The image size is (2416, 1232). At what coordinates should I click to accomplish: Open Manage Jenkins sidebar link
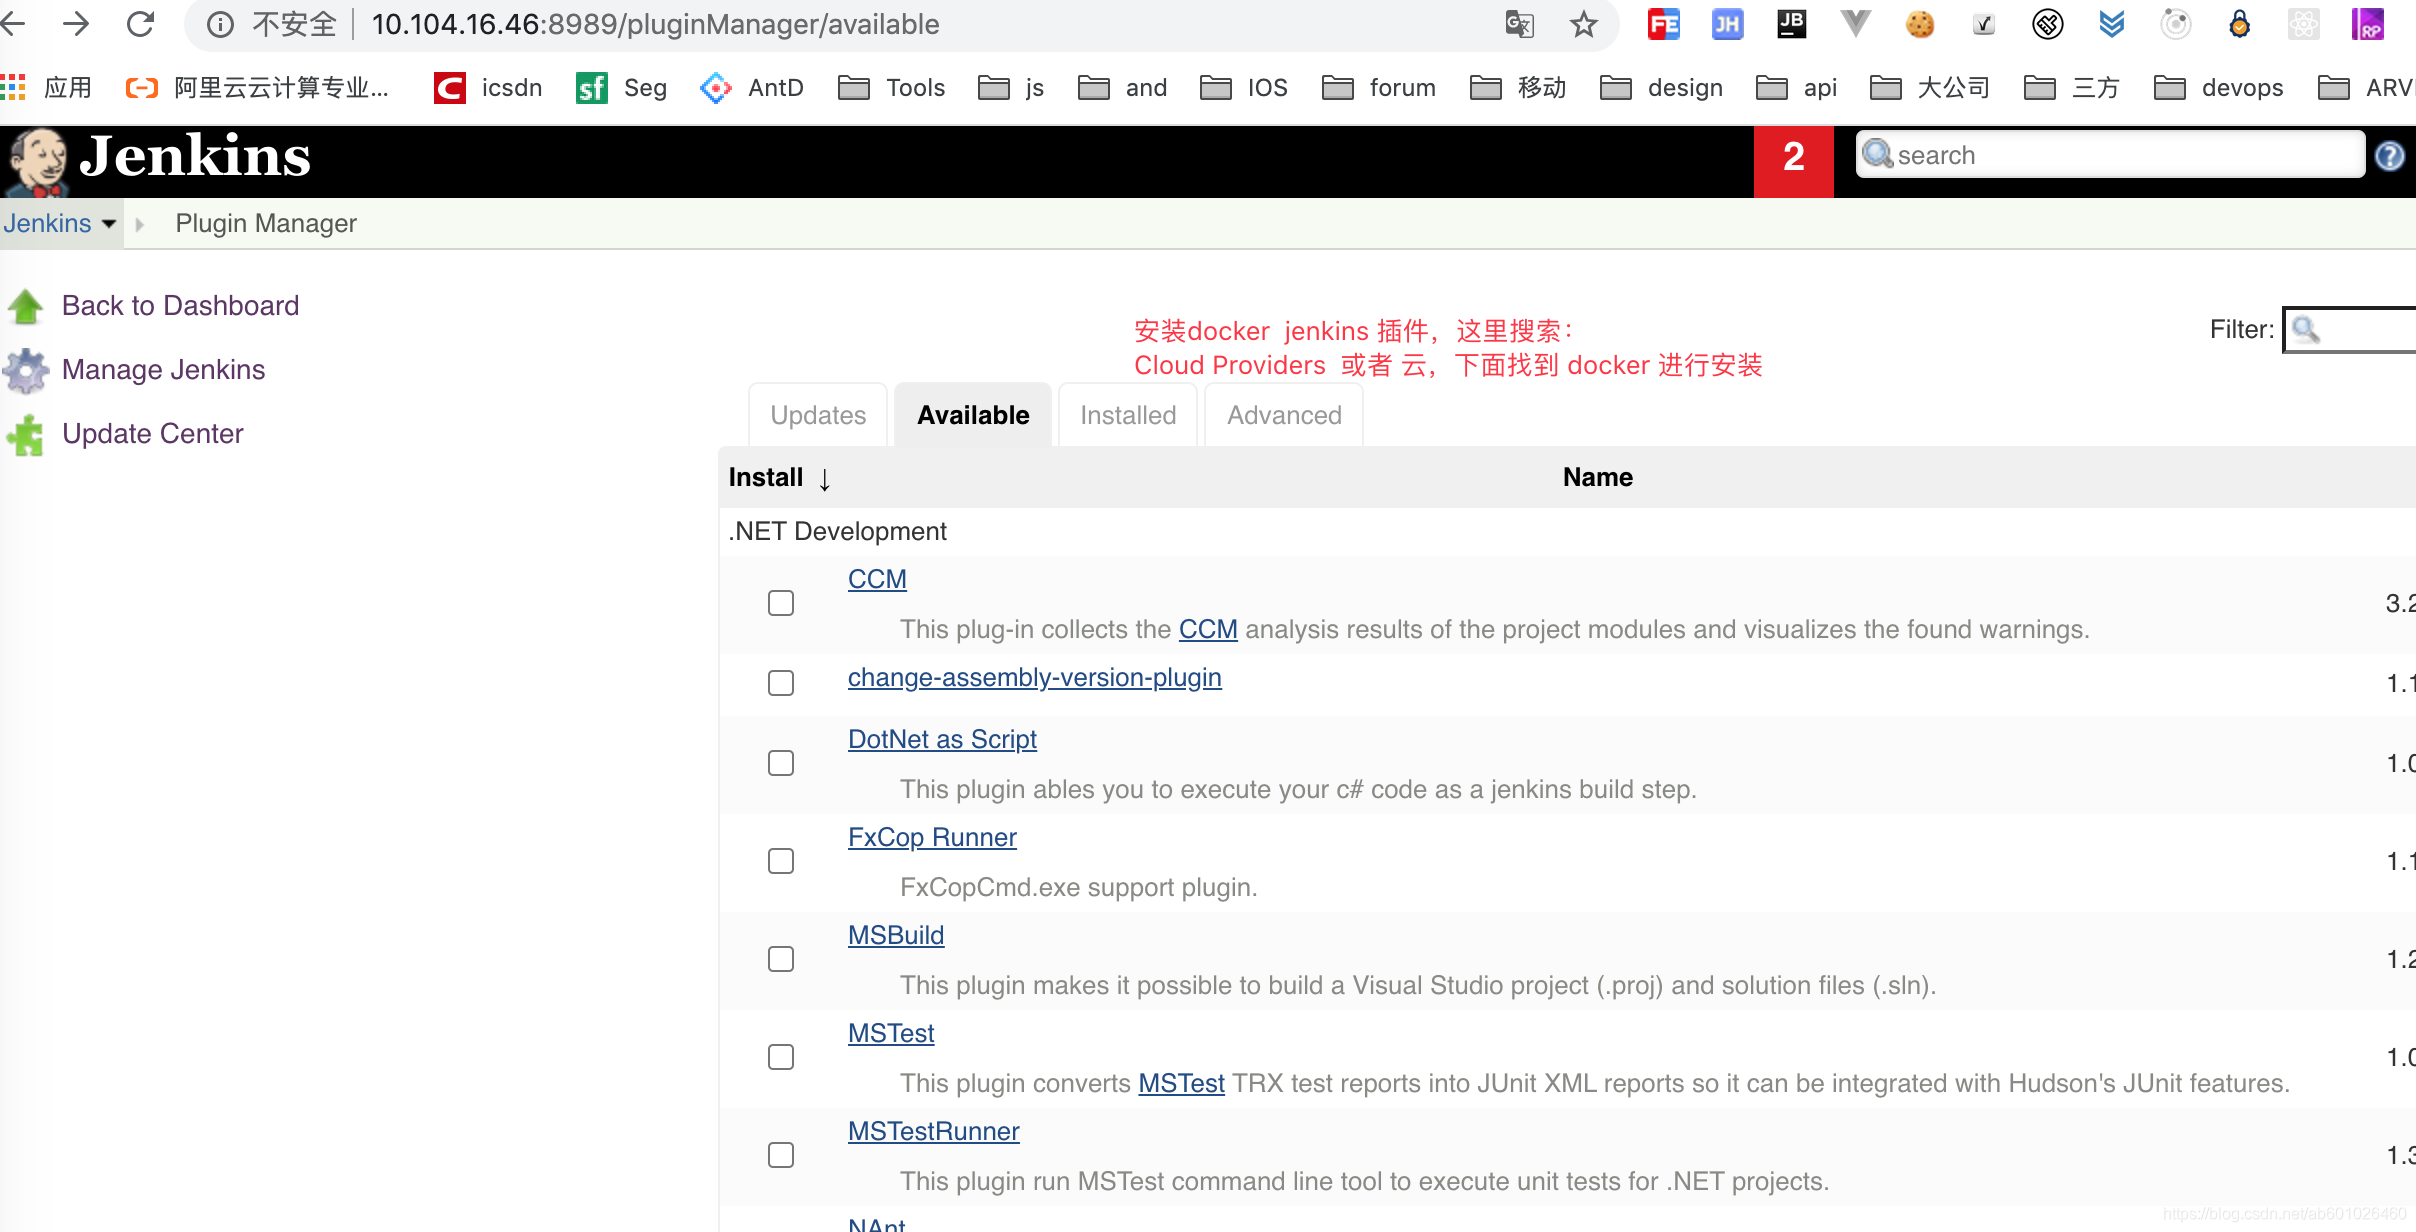[x=164, y=370]
